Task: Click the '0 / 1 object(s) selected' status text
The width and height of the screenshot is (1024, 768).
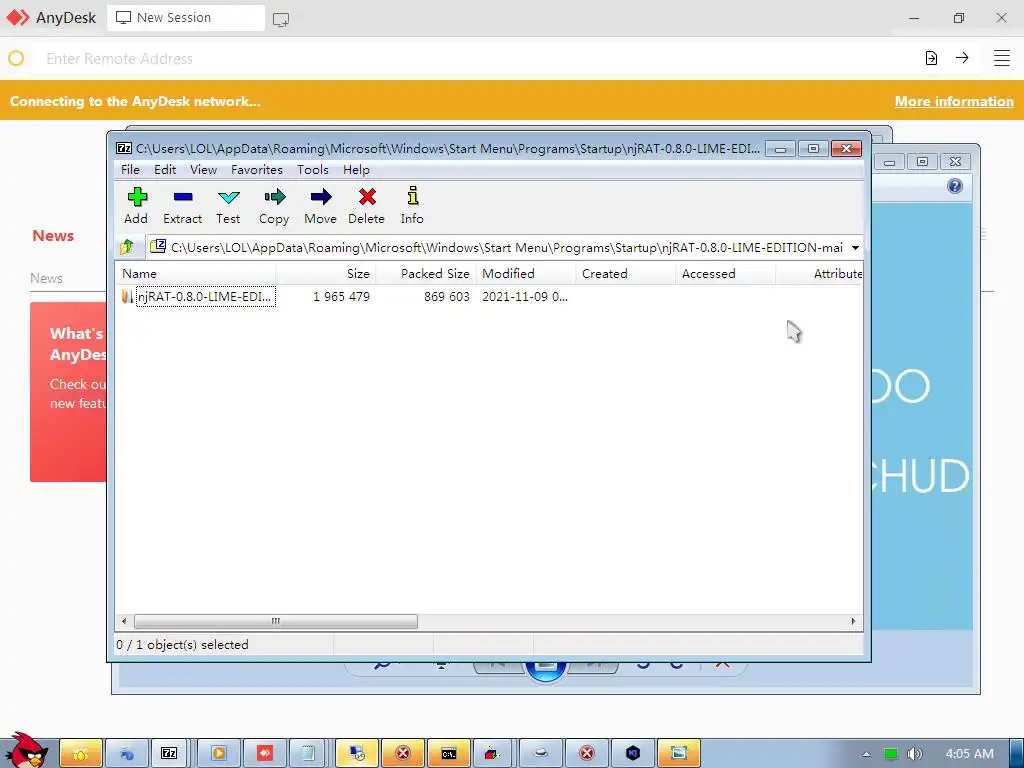Action: 182,645
